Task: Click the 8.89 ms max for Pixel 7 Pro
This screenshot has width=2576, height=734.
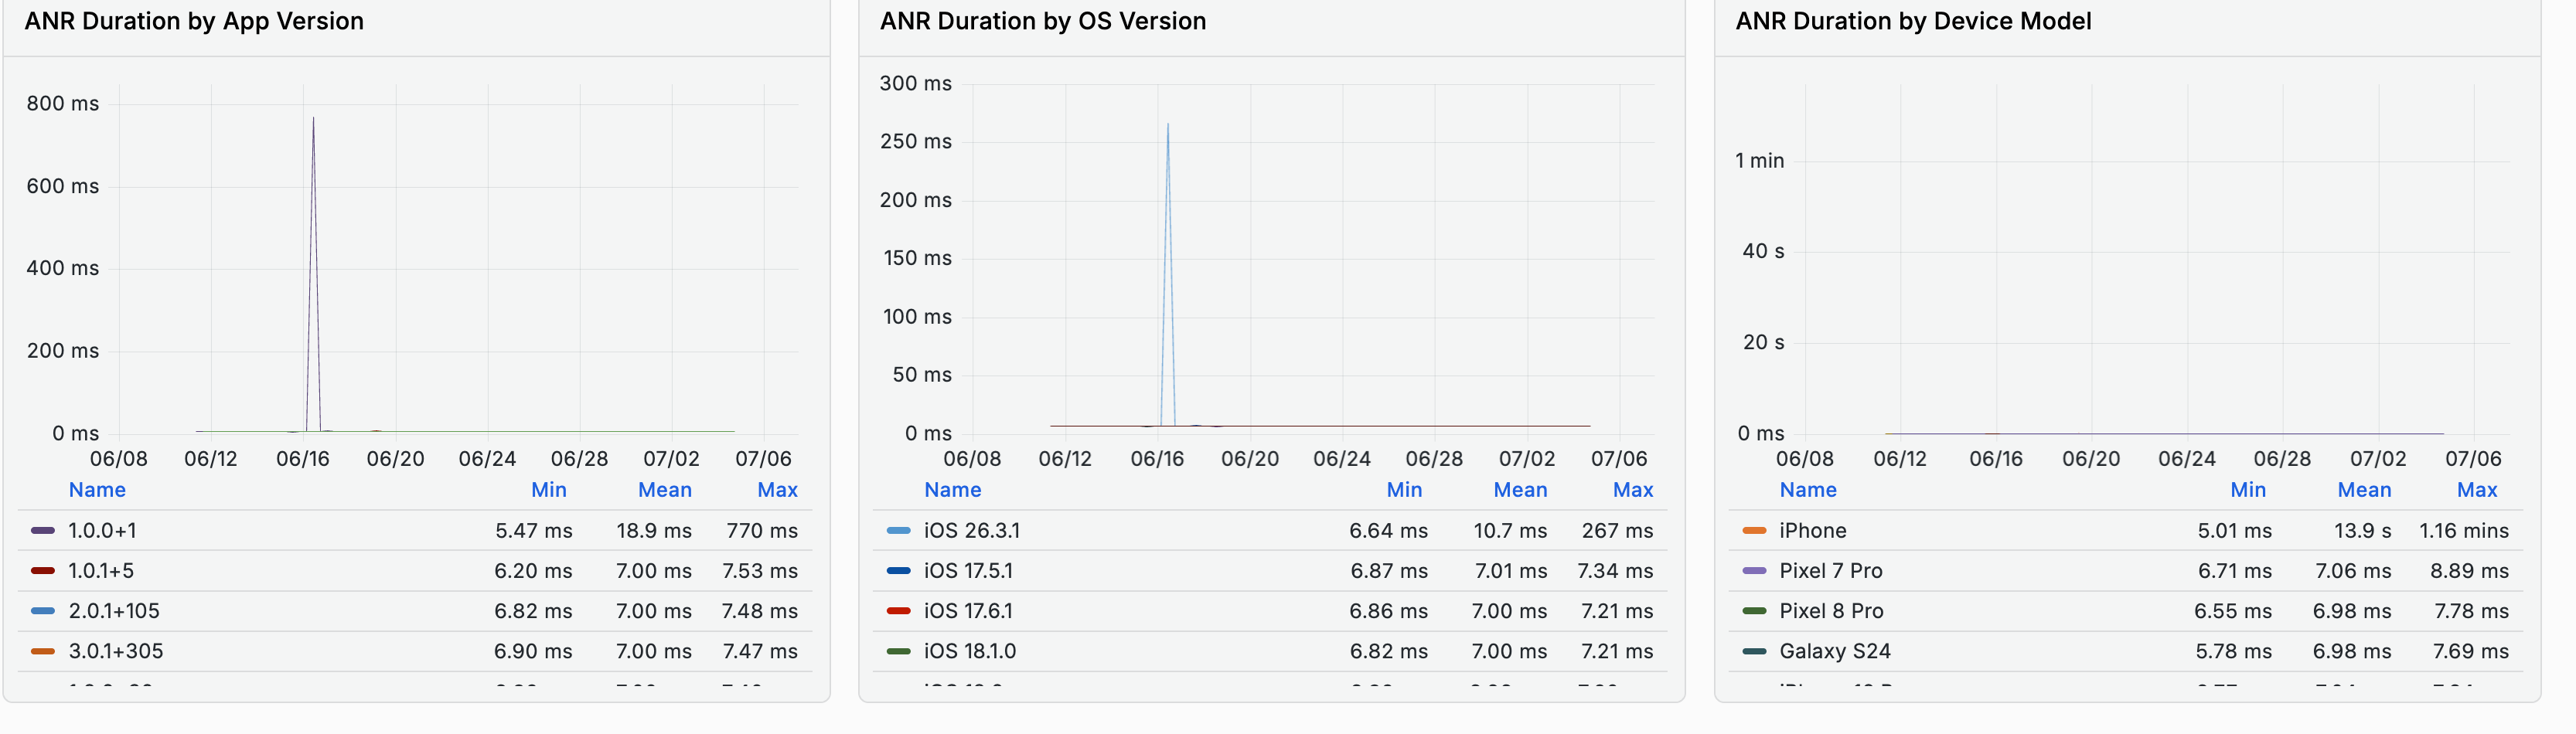Action: click(2470, 571)
